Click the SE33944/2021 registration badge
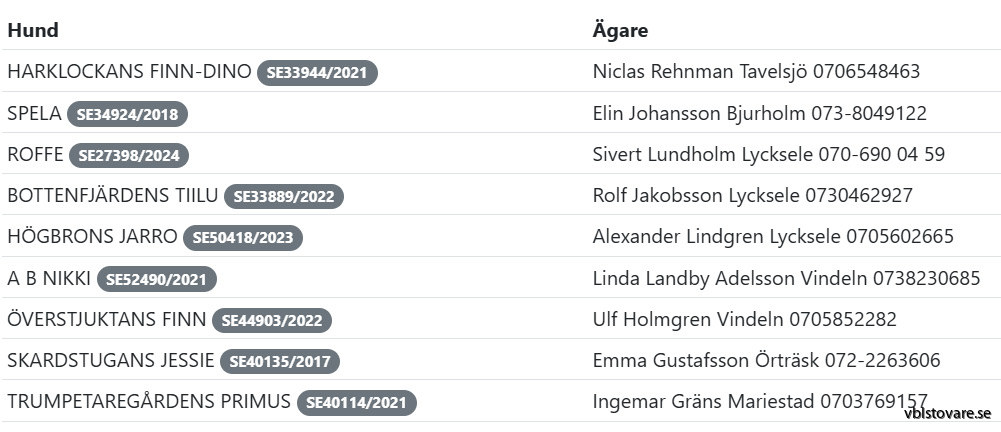 (x=317, y=73)
